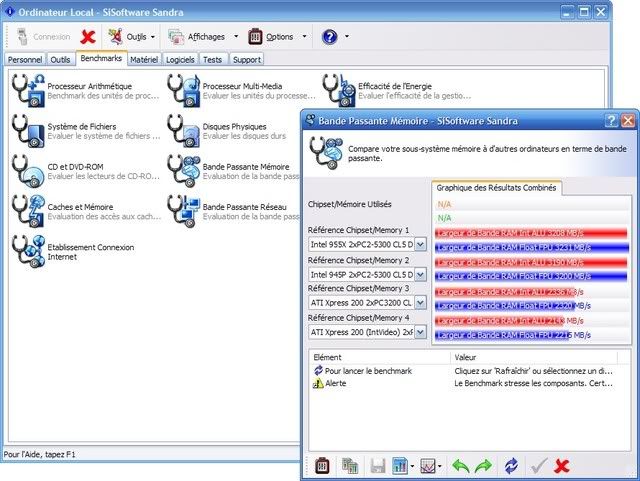Open Référence Chipset/Memory 3 dropdown
The width and height of the screenshot is (640, 481).
coord(420,303)
